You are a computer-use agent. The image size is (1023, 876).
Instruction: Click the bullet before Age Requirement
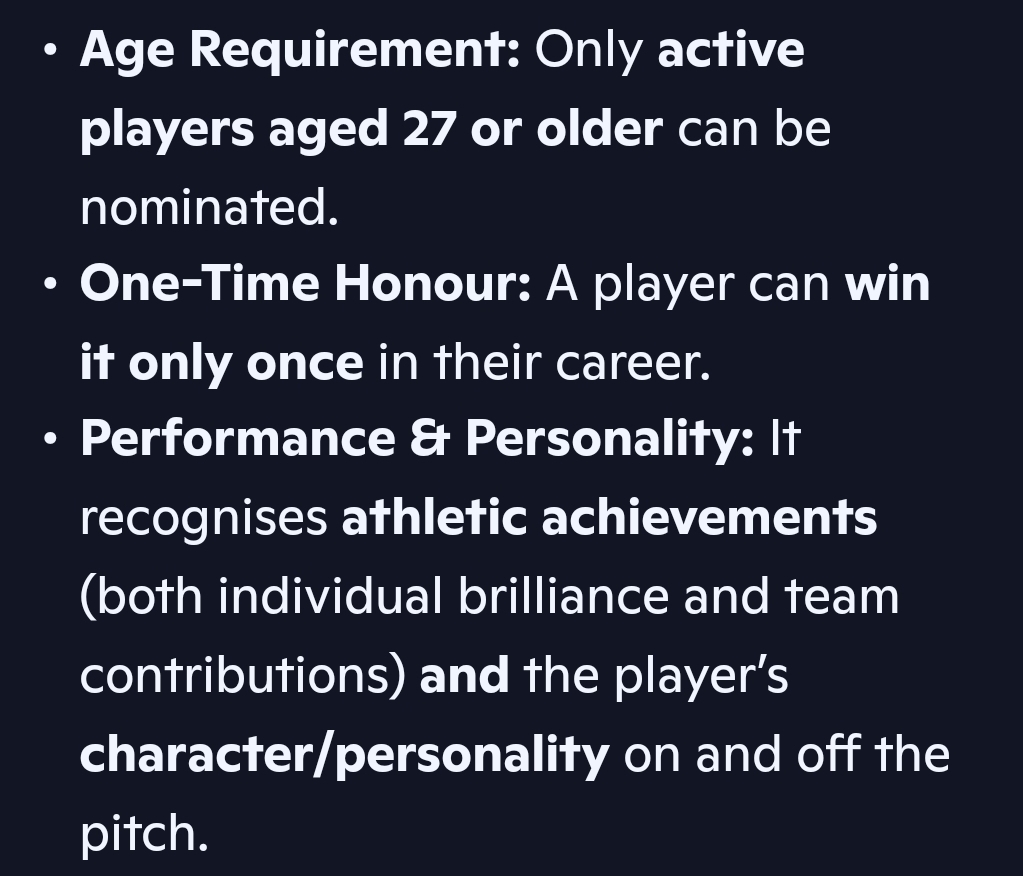click(50, 51)
